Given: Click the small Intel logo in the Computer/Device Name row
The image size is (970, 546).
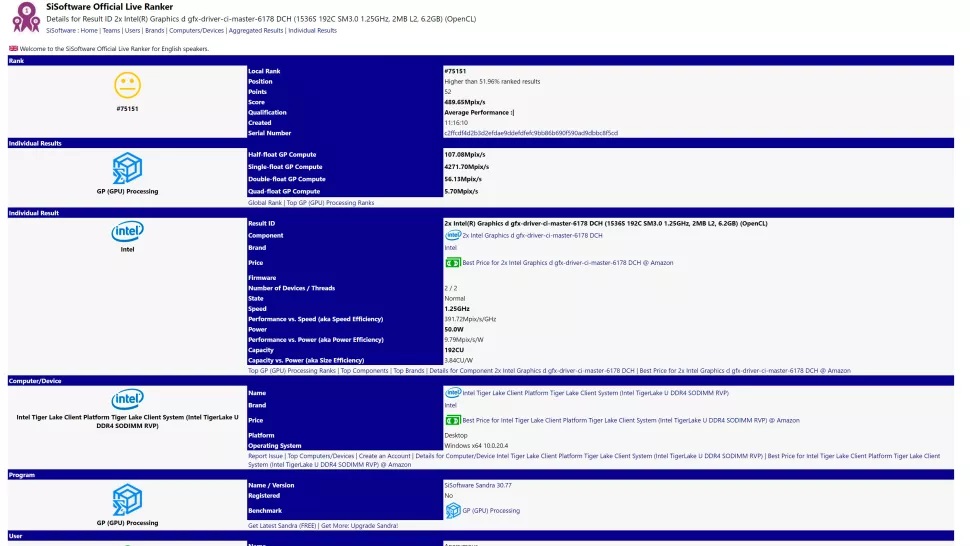Looking at the screenshot, I should tap(453, 393).
